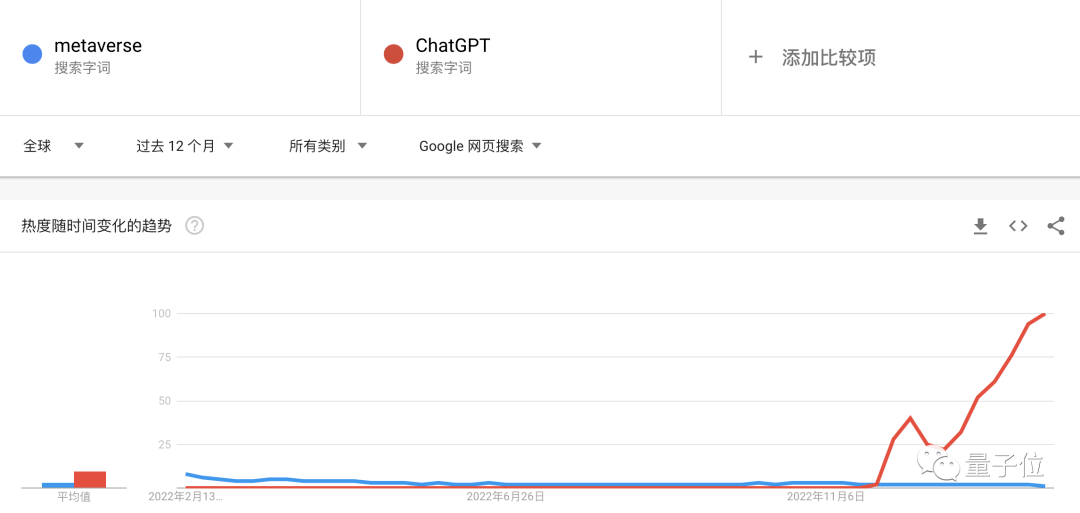Select the metaverse search term field
1080x513 pixels.
point(180,57)
